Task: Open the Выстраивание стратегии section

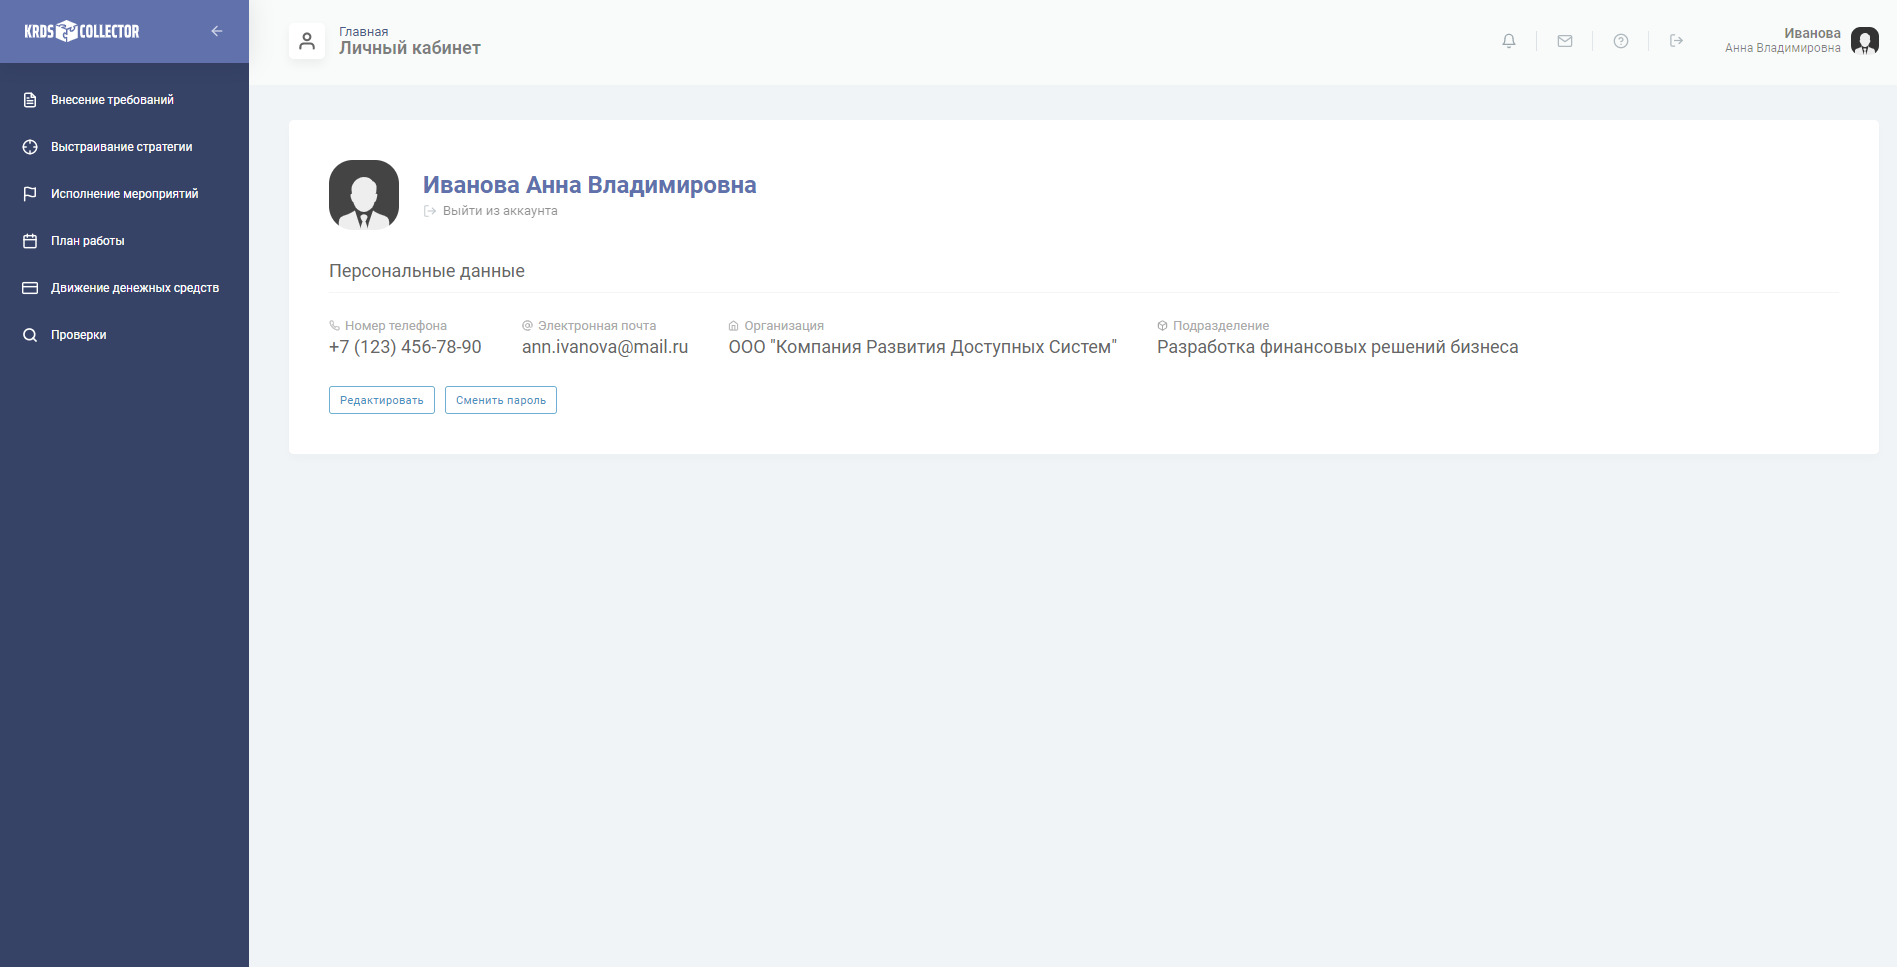Action: [x=124, y=147]
